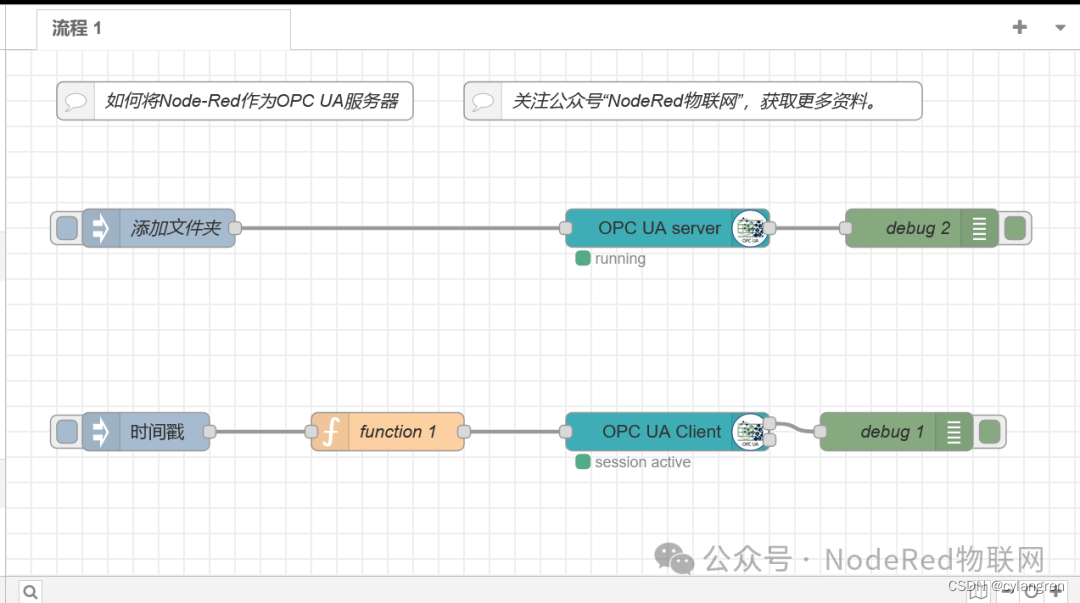Screen dimensions: 1080x603
Task: Add a new flow with plus button
Action: pos(1019,27)
